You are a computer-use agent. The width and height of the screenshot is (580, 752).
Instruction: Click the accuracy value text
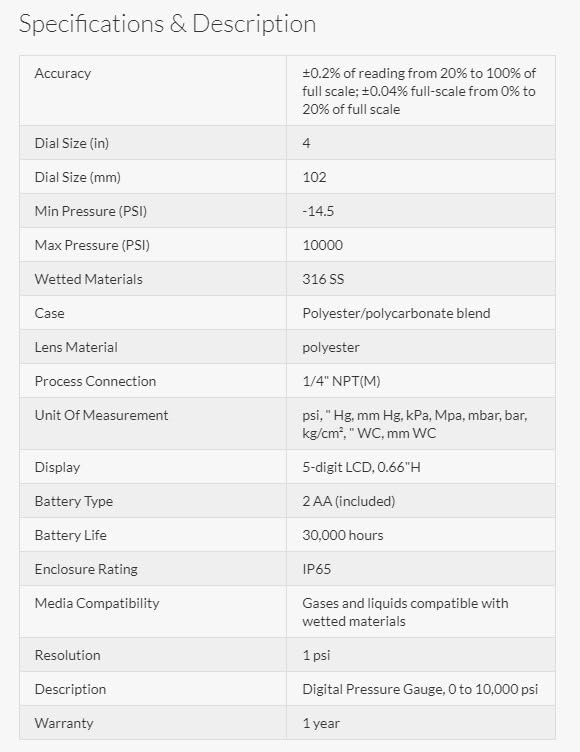pos(419,91)
